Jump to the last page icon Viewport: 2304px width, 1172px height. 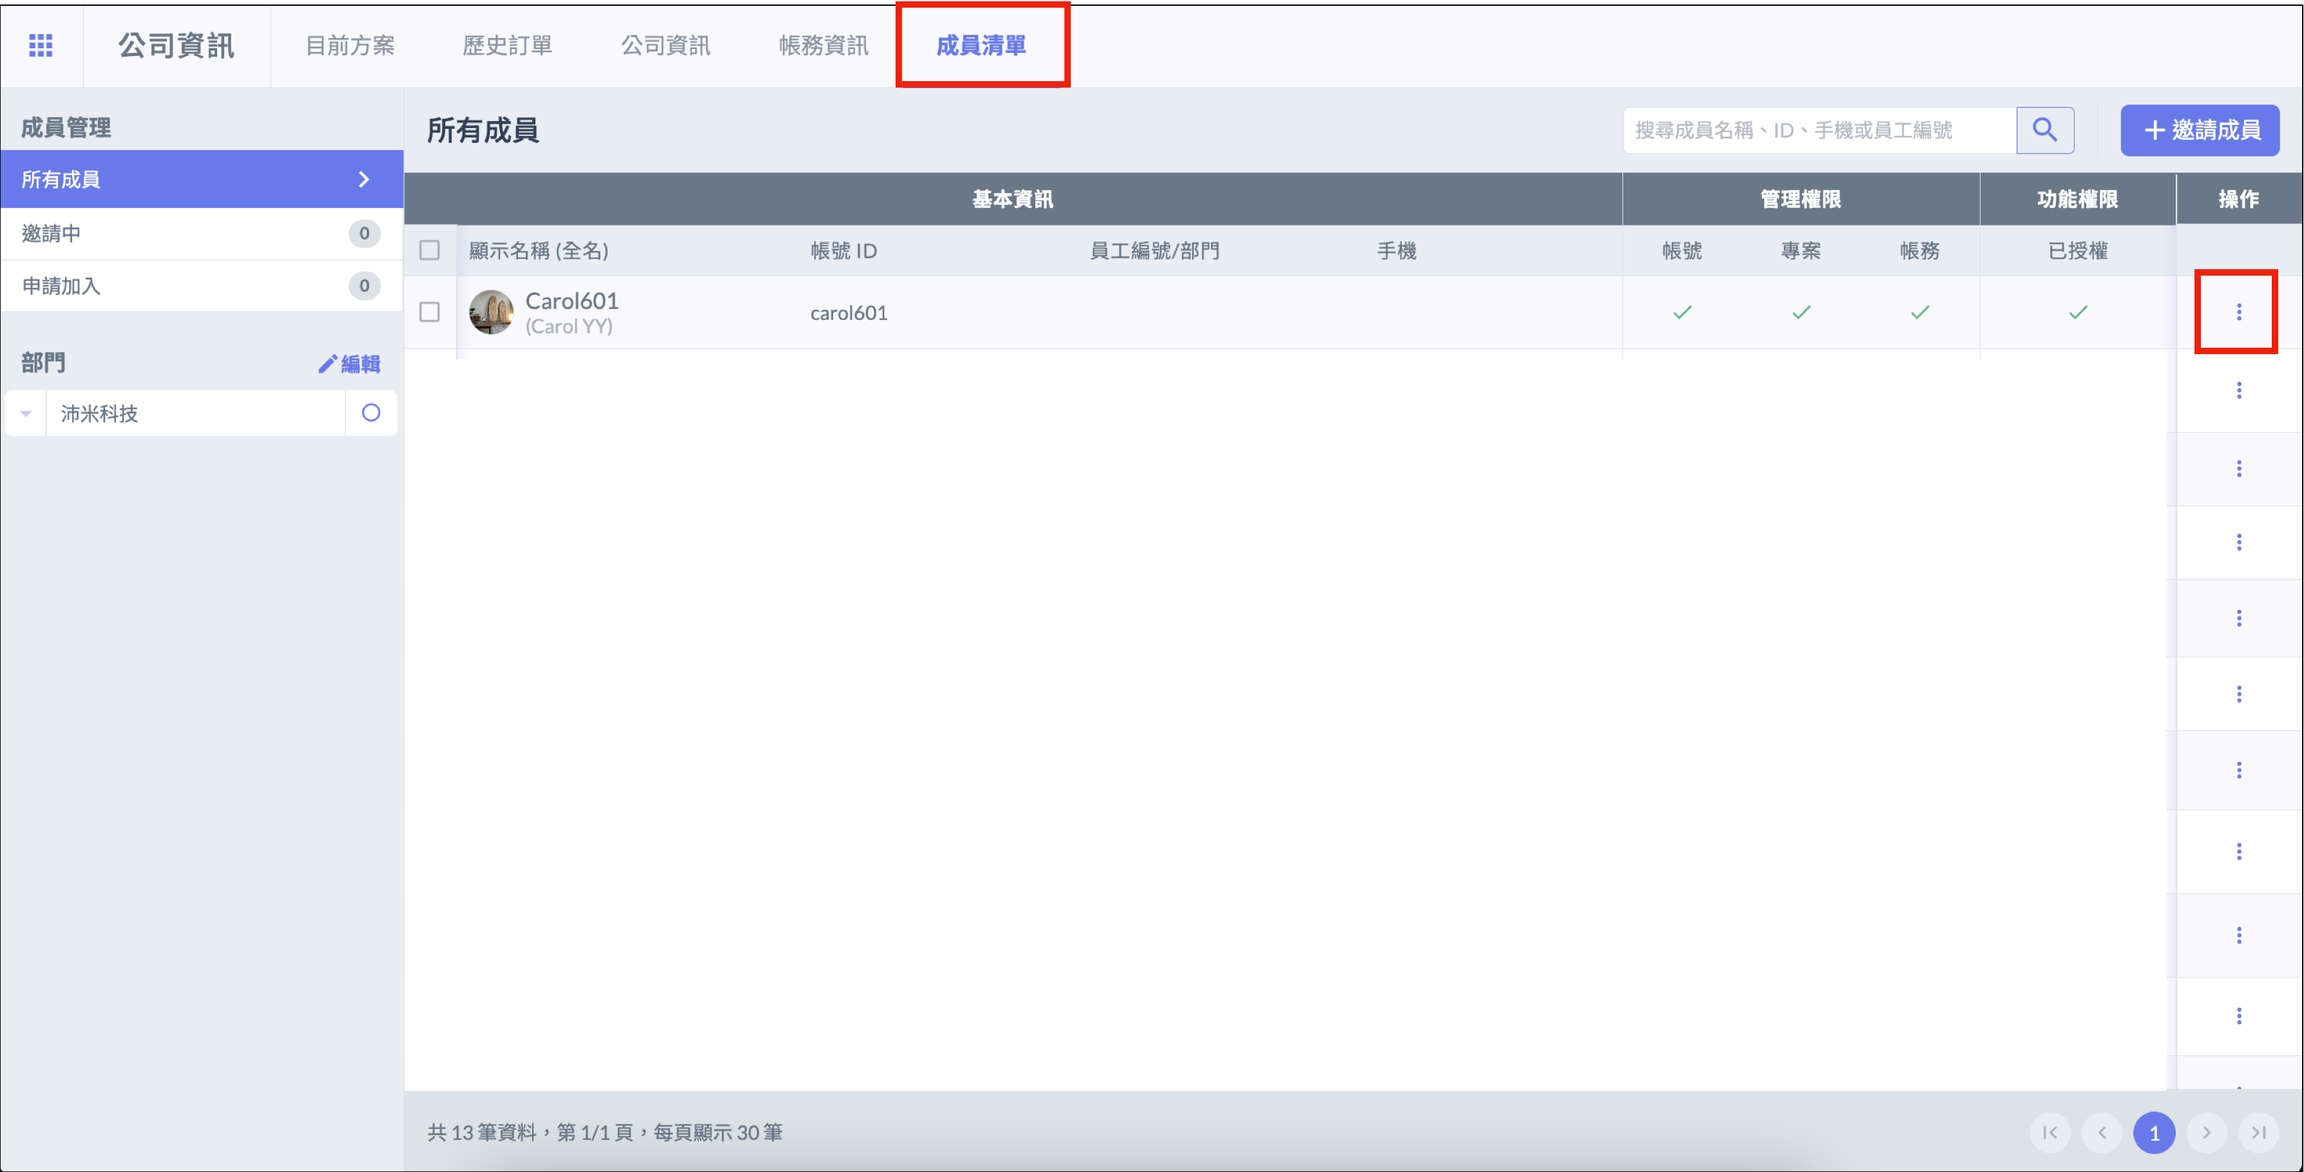click(2259, 1132)
